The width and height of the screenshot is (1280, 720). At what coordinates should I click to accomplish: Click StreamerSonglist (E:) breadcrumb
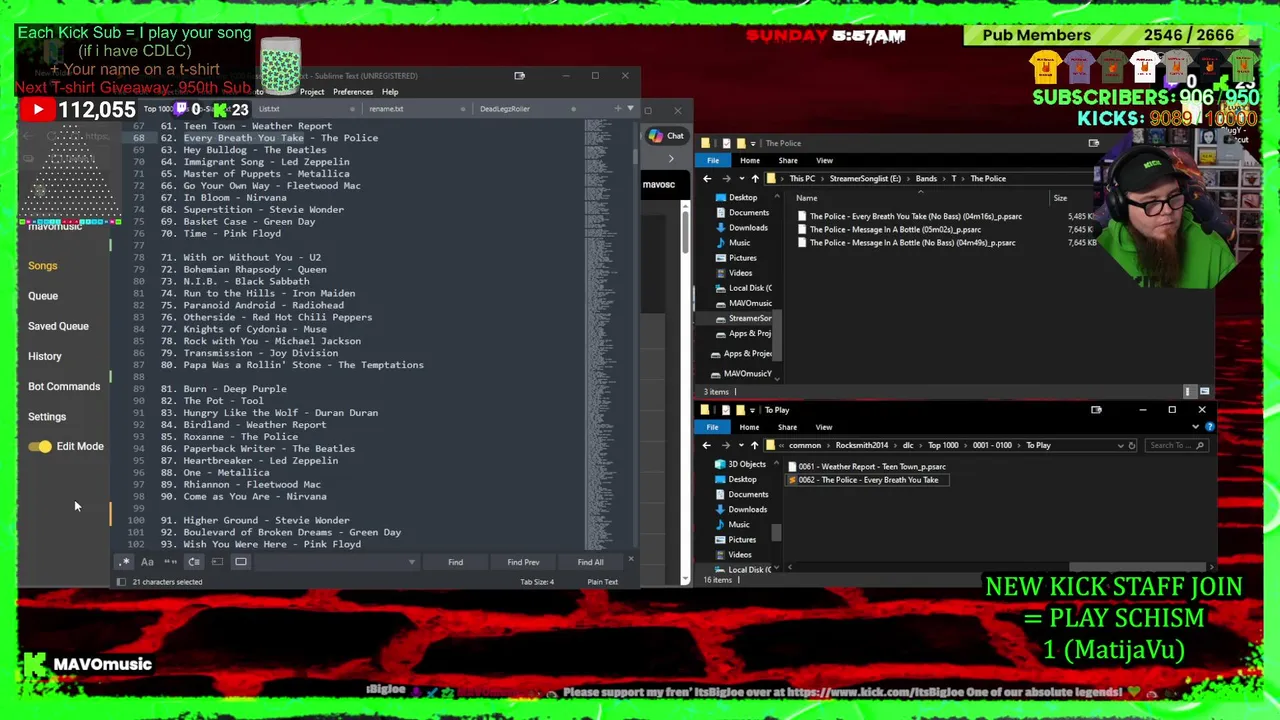click(x=865, y=179)
